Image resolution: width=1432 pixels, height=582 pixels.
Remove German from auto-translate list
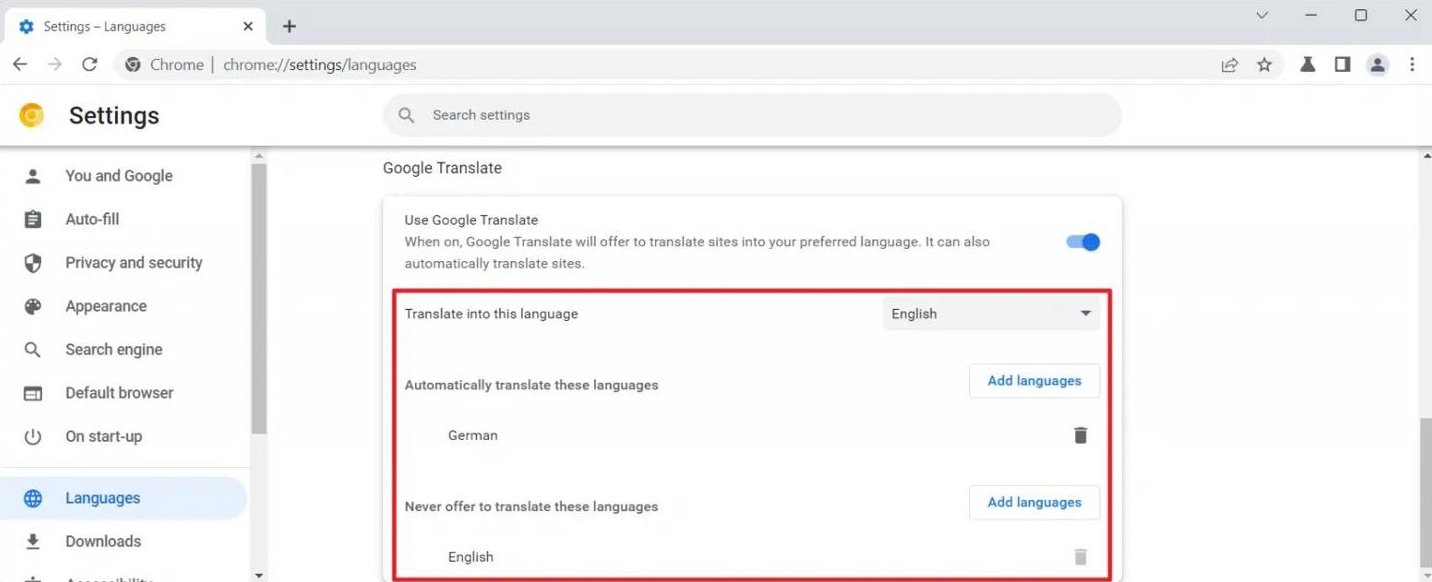pos(1080,435)
